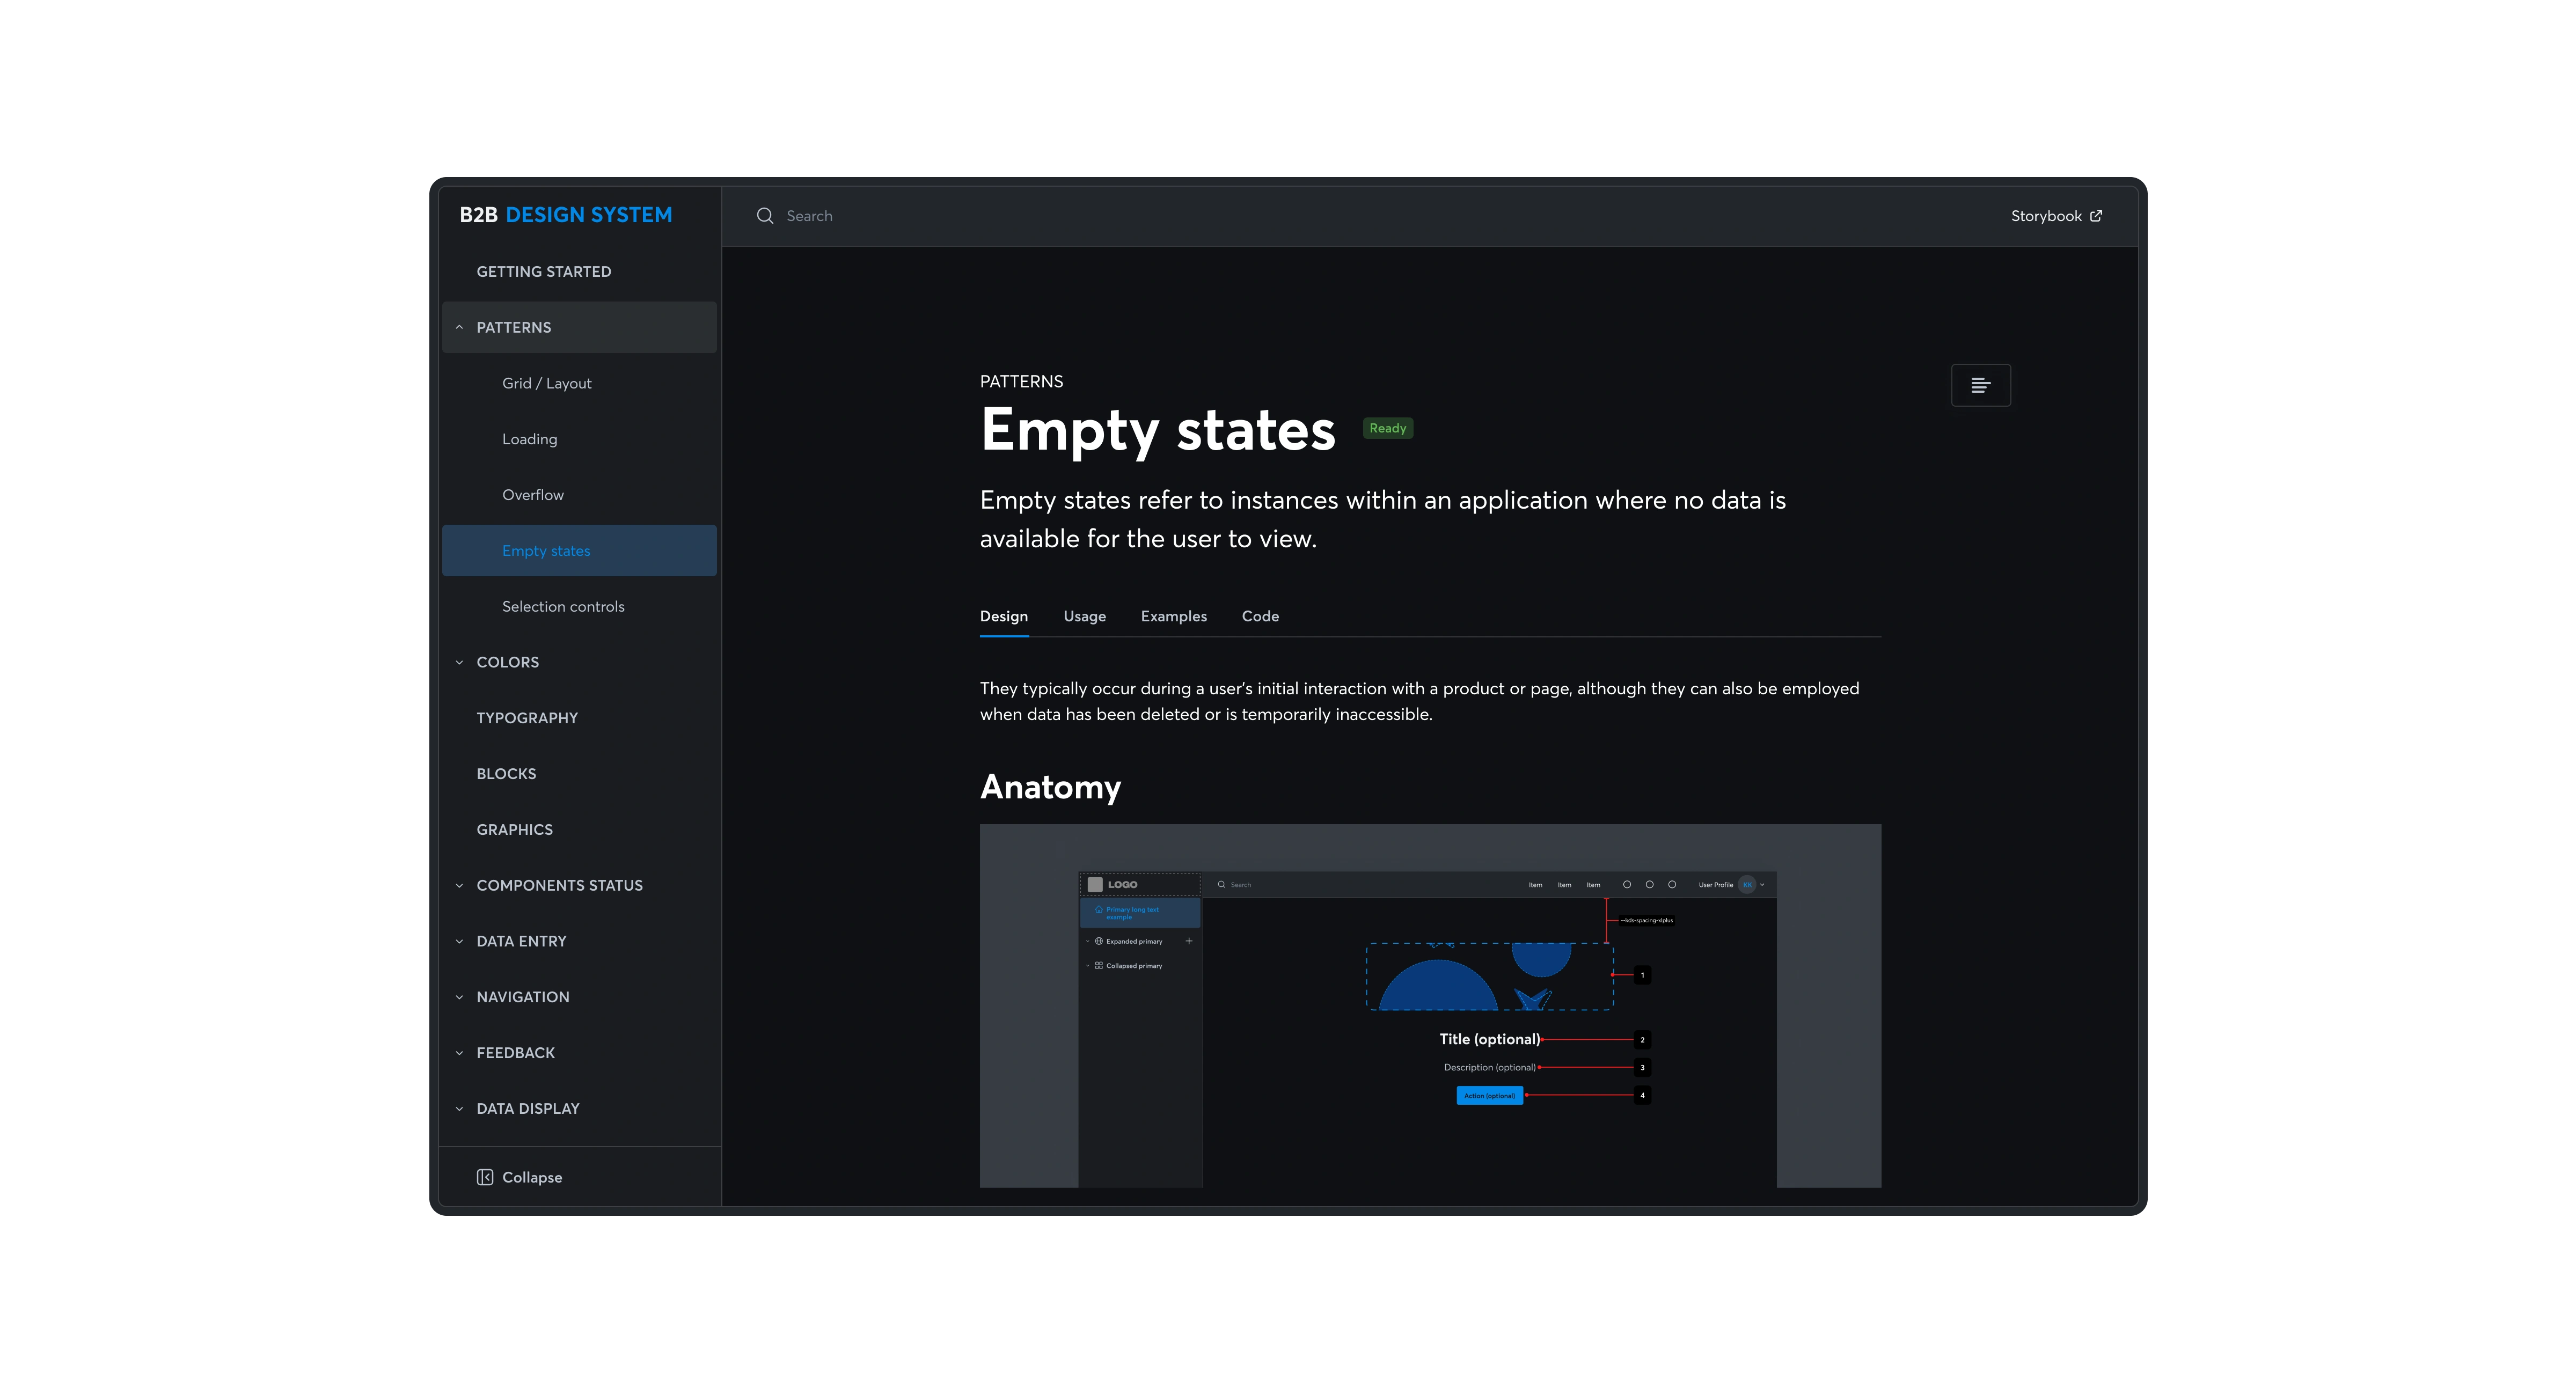Screen dimensions: 2576x1395
Task: Click the Collapse button label
Action: coord(532,1177)
